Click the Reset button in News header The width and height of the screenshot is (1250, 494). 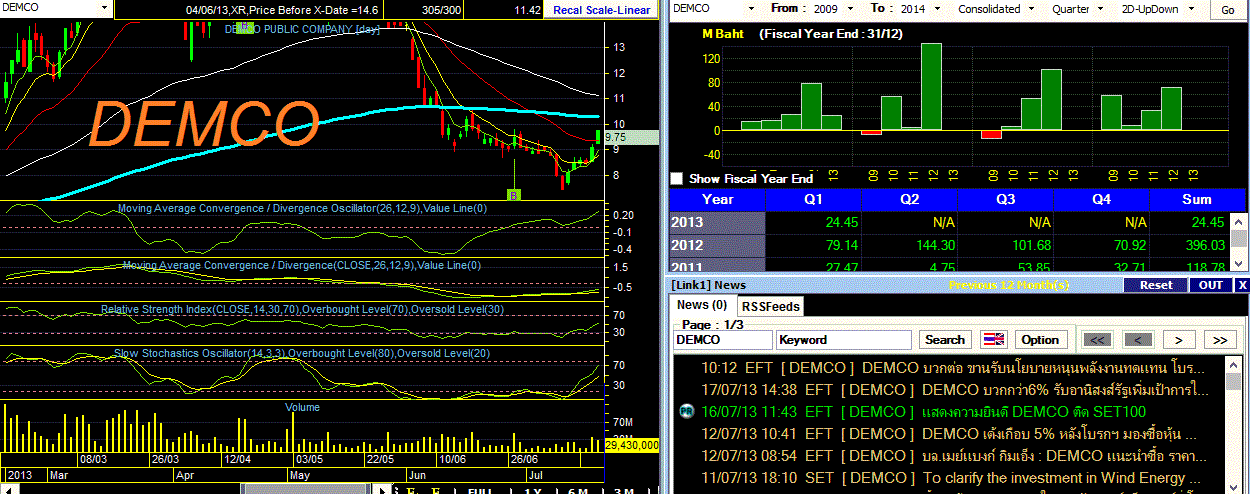tap(1156, 285)
